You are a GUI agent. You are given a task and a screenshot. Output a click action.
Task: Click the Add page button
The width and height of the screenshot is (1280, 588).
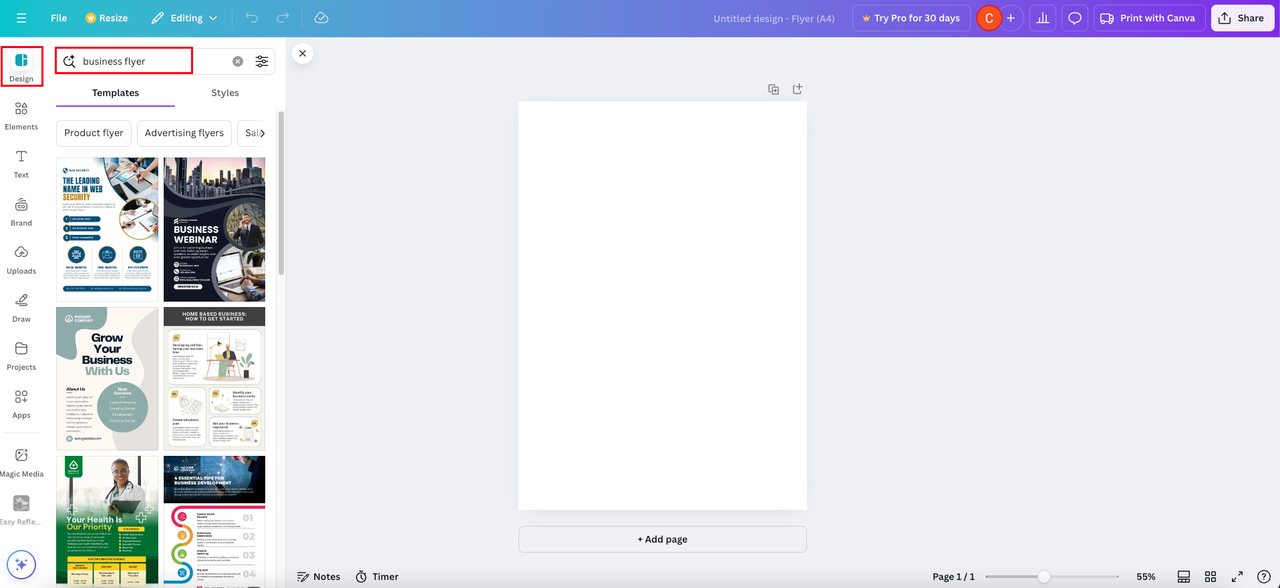click(x=662, y=539)
